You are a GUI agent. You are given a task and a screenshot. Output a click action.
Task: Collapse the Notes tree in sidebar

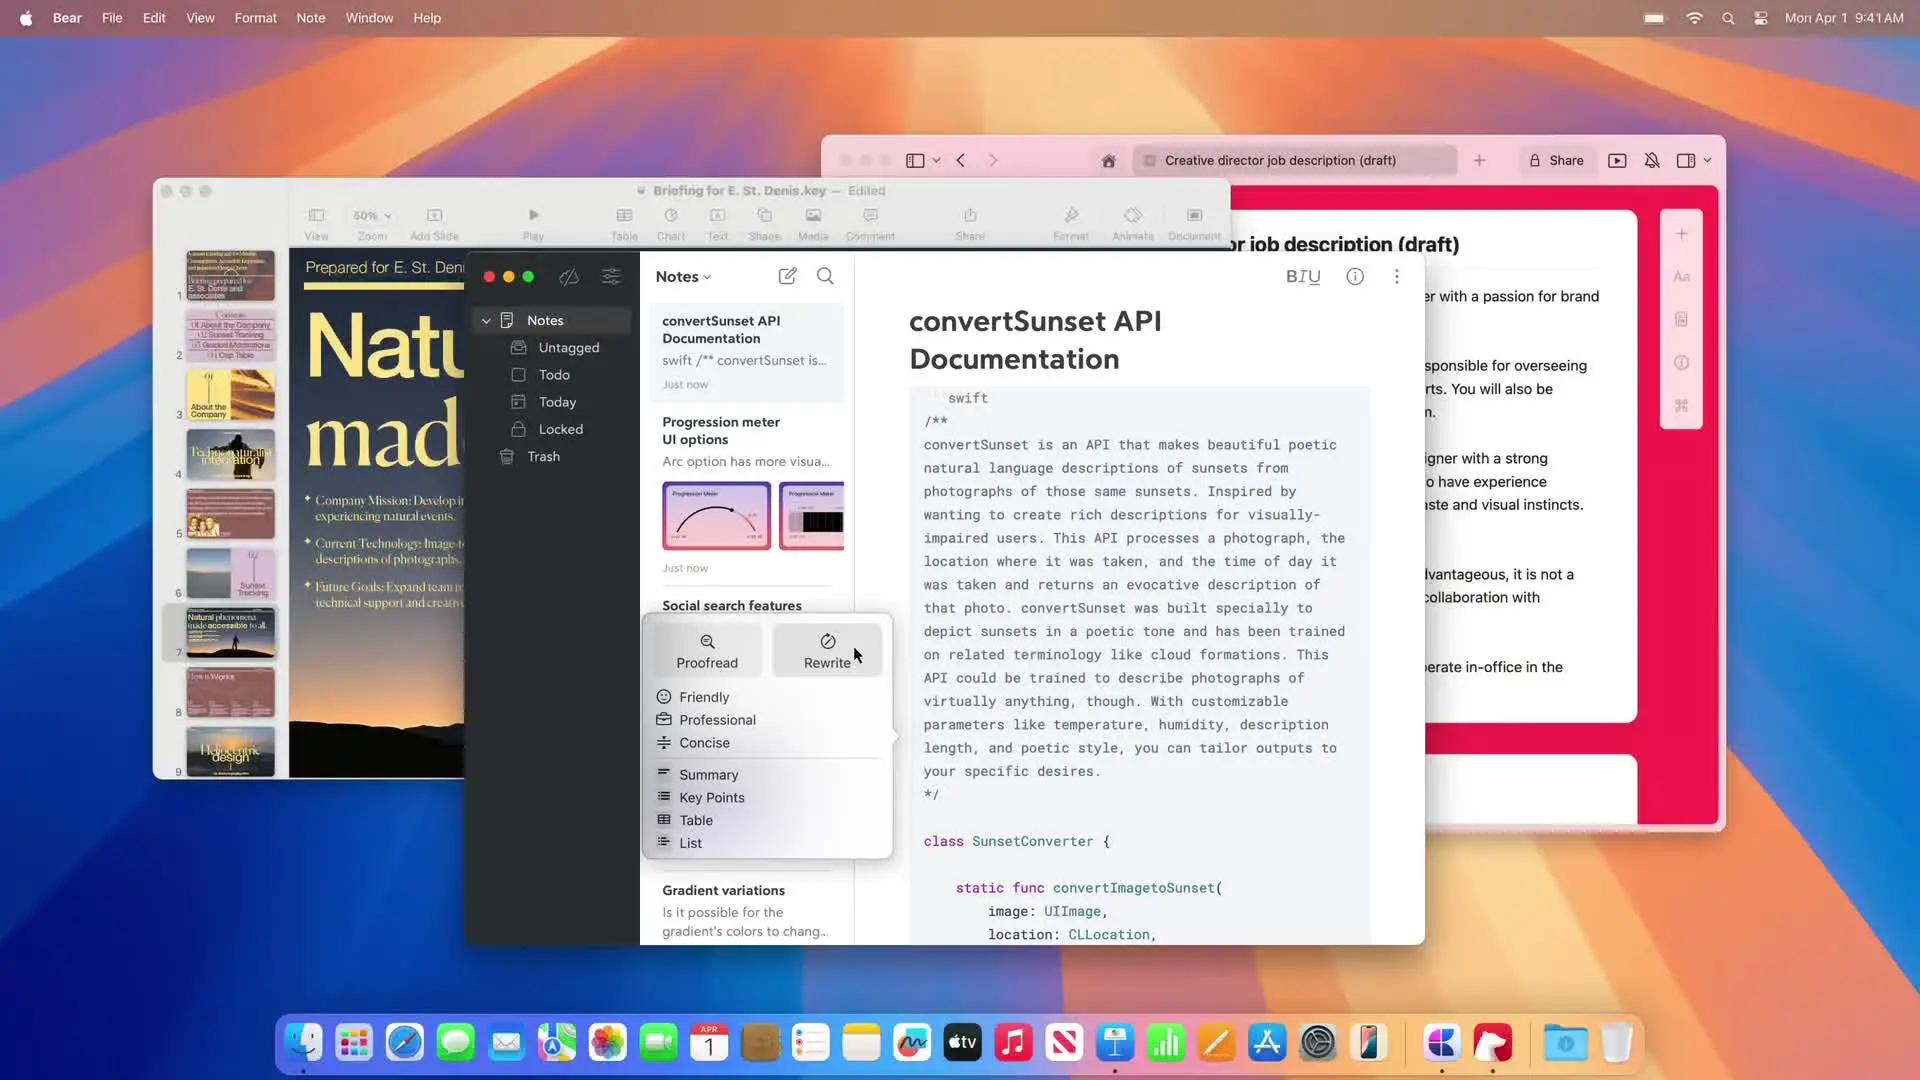(486, 321)
